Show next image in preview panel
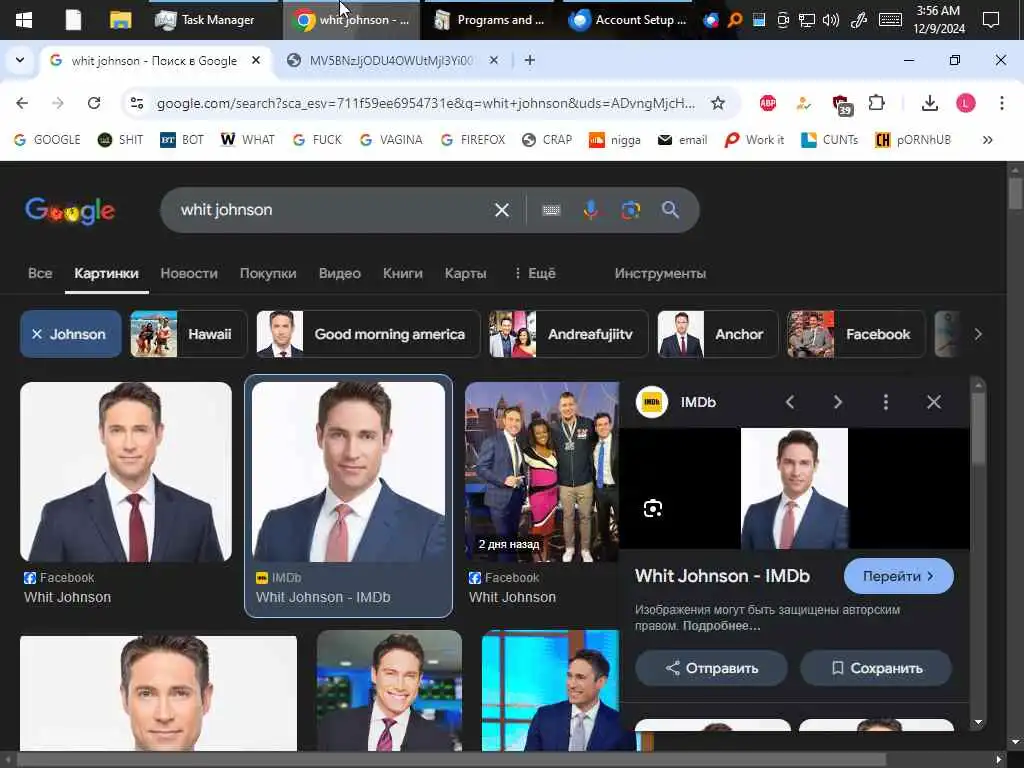The width and height of the screenshot is (1024, 768). (838, 402)
